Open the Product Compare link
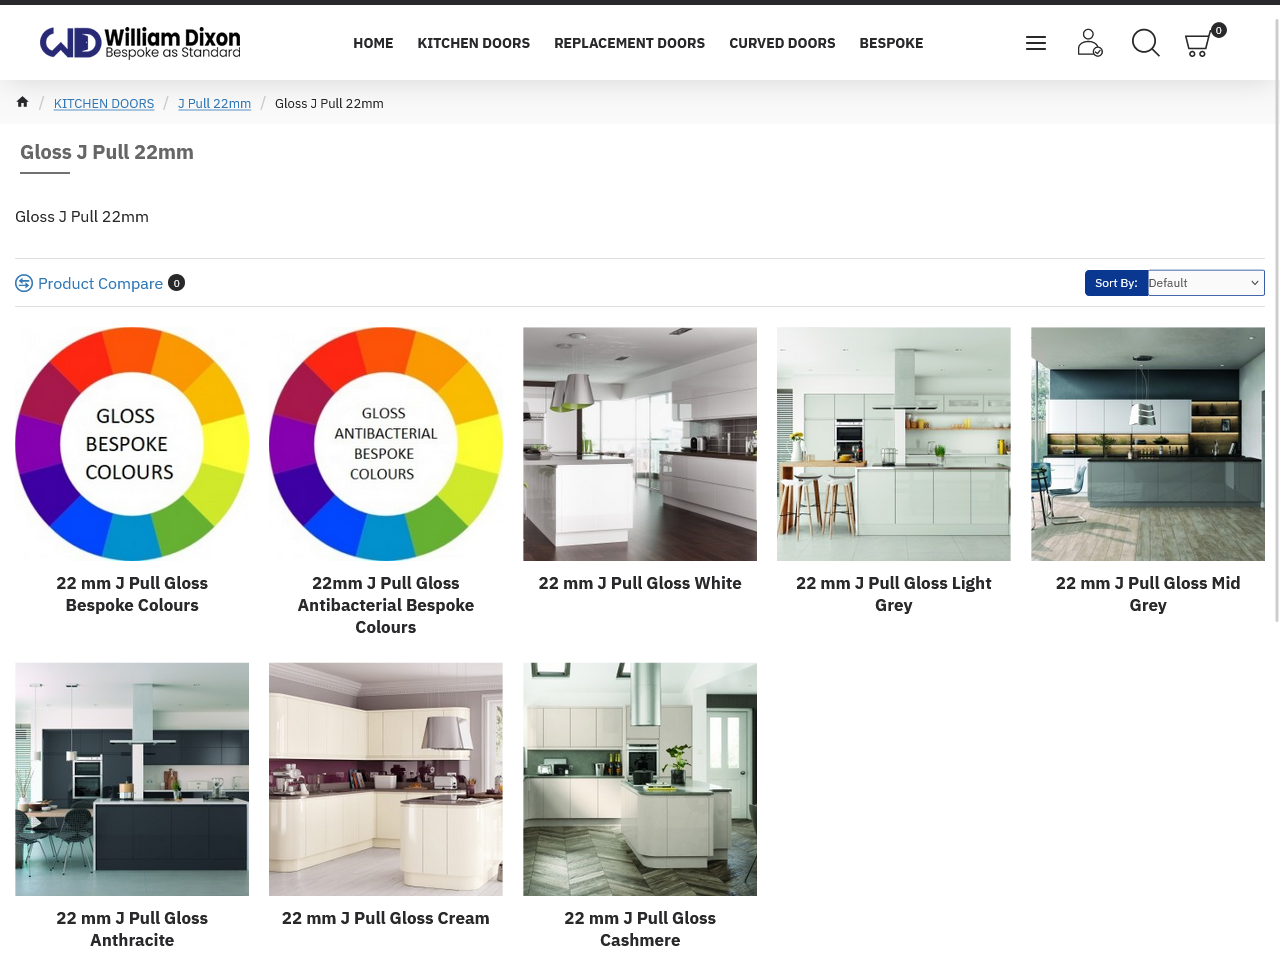Viewport: 1280px width, 960px height. coord(100,284)
